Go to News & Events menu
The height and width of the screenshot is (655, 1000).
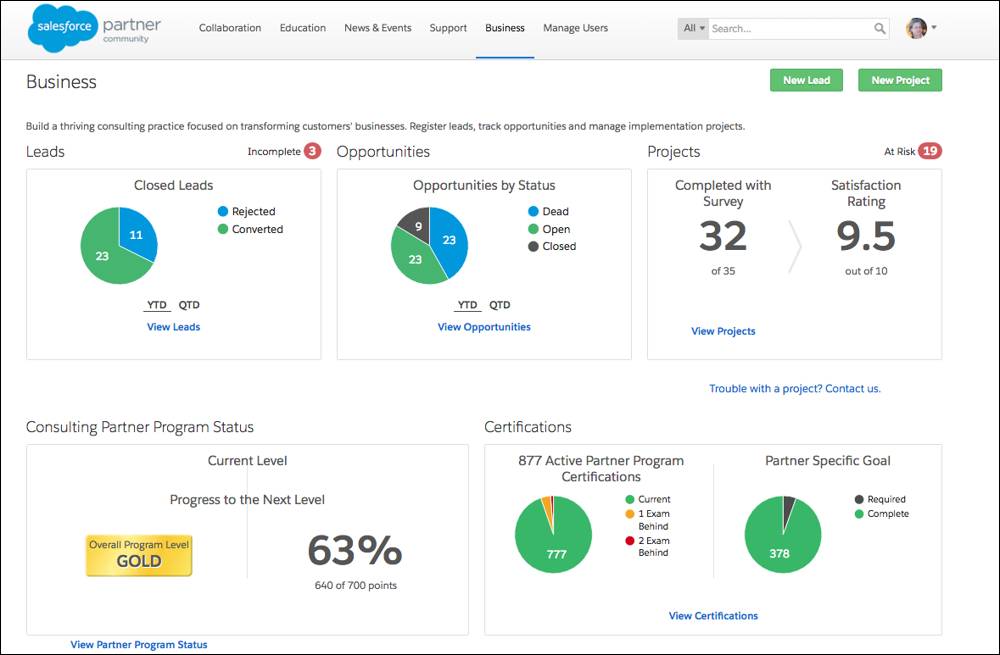[x=378, y=28]
